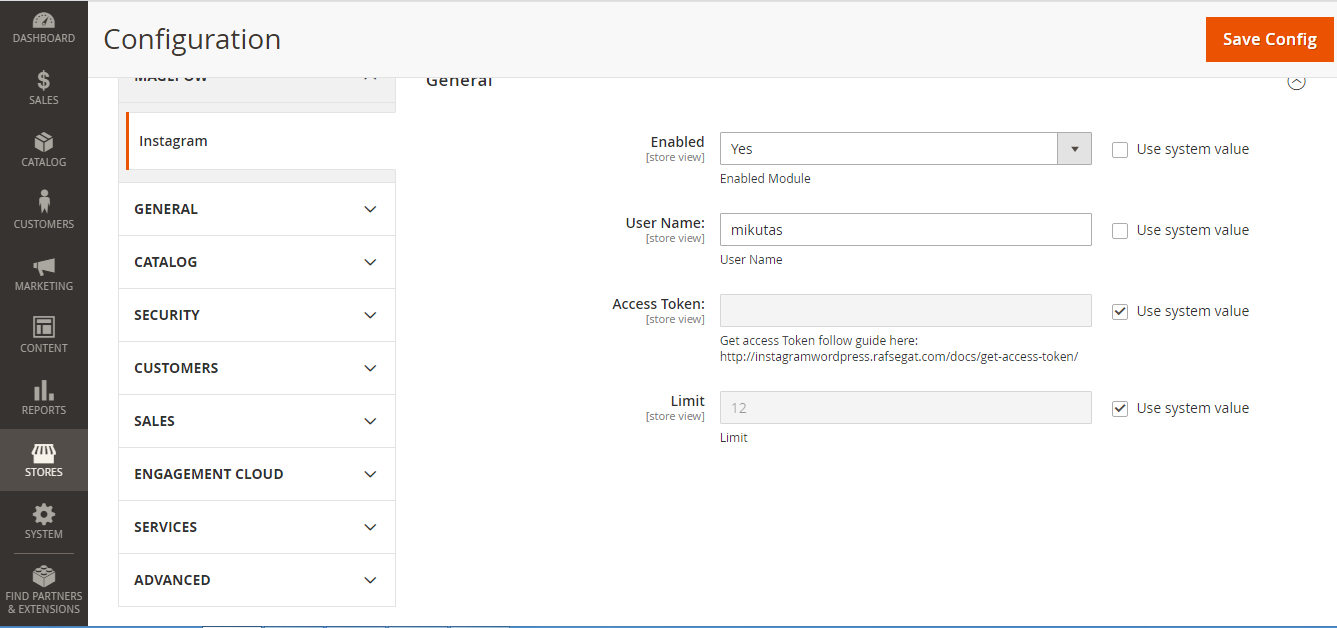
Task: Click the Save Config button
Action: click(x=1269, y=39)
